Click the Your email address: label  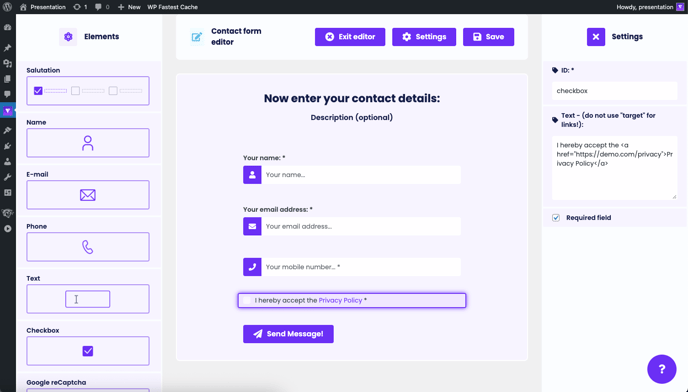click(x=278, y=209)
